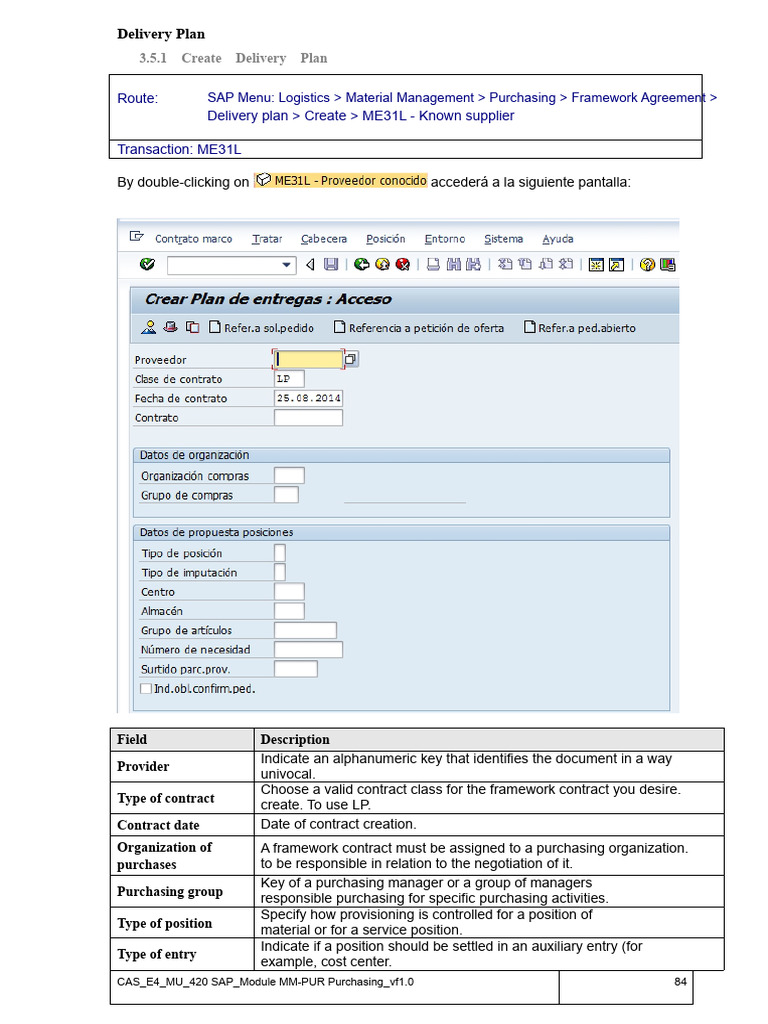Open the Contrato marco menu
The width and height of the screenshot is (768, 1024).
[x=193, y=239]
